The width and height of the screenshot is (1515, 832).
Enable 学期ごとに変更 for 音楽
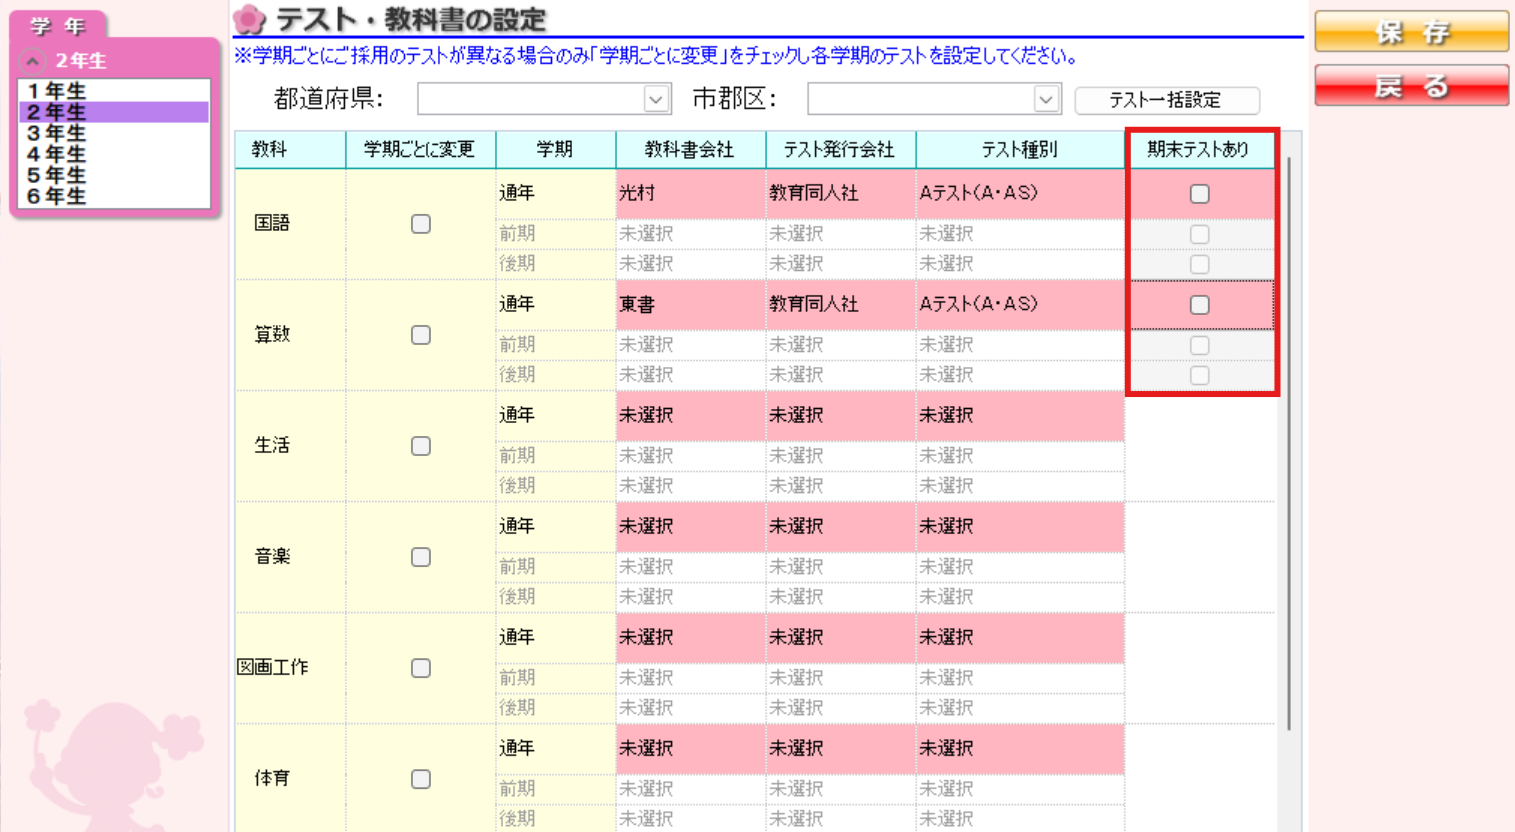tap(420, 556)
